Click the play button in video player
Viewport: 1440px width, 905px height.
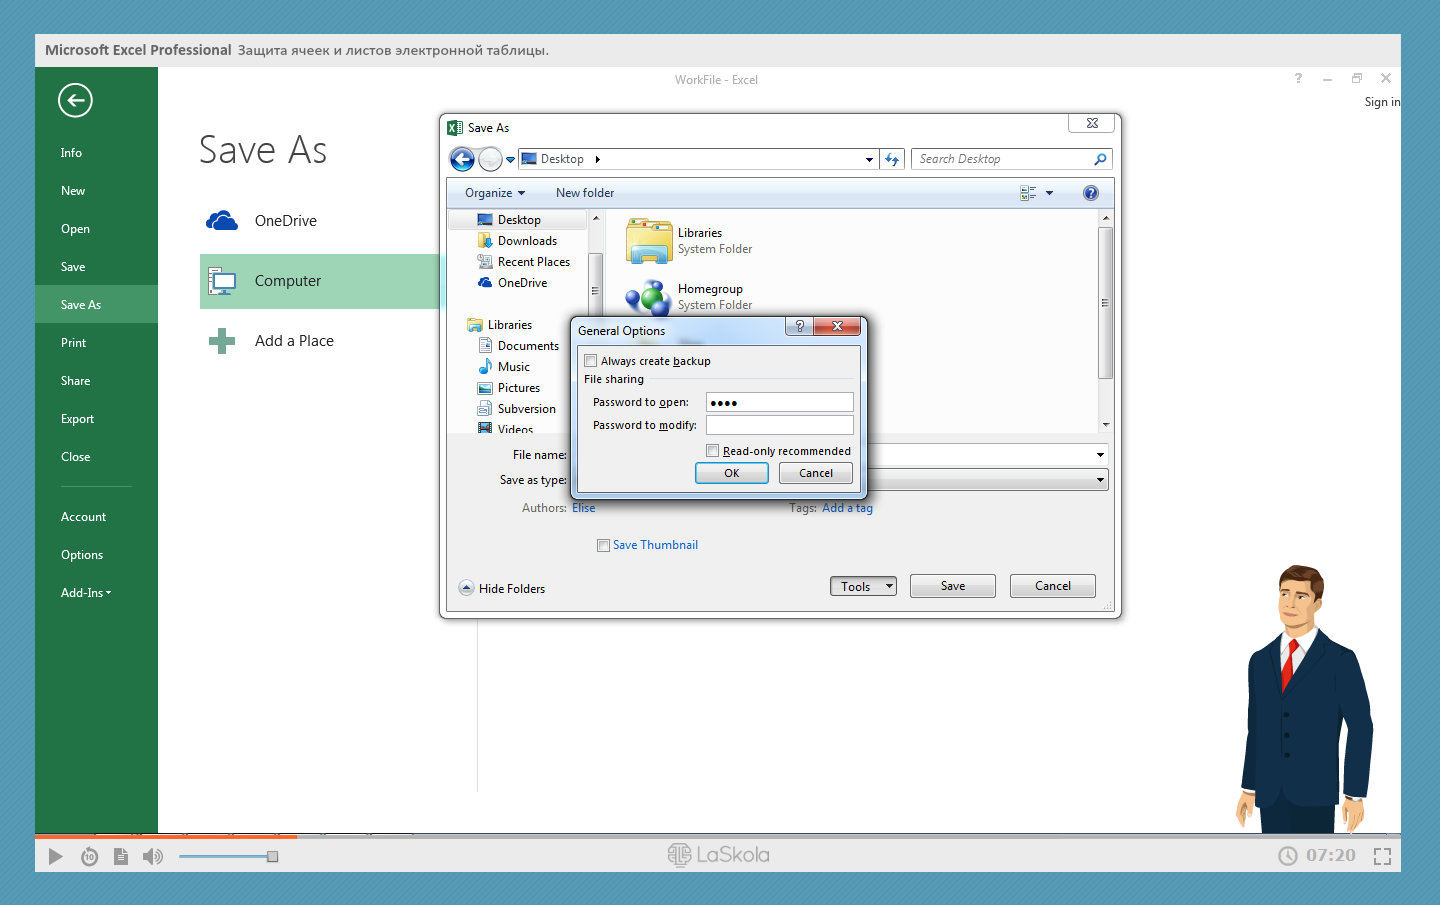55,856
